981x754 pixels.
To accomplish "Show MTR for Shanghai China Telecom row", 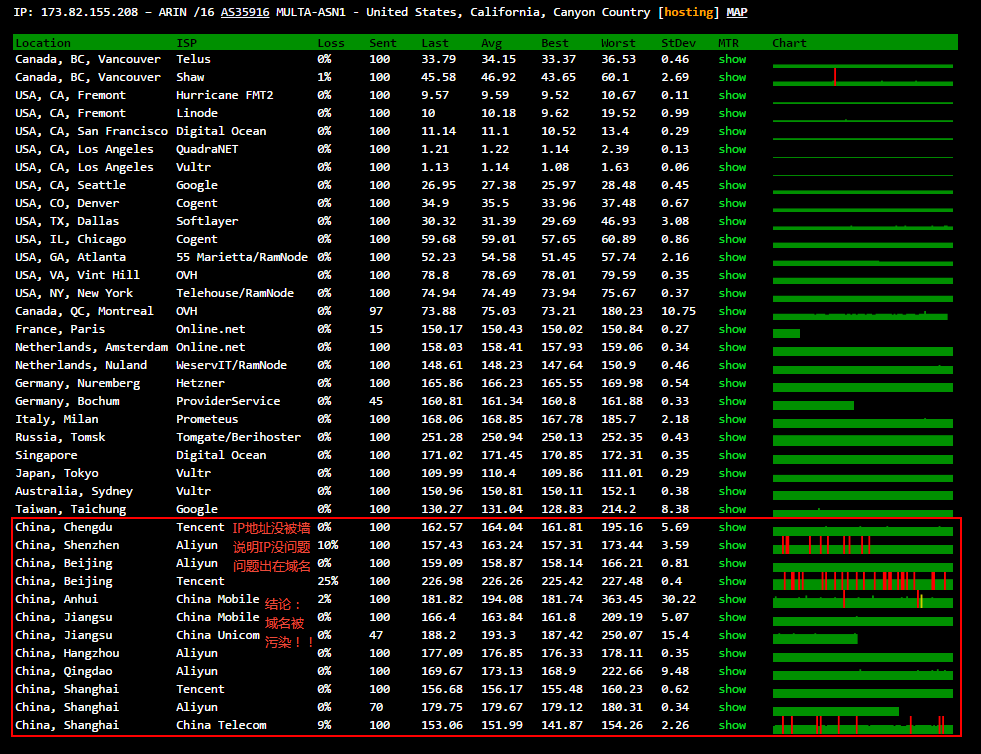I will coord(732,725).
